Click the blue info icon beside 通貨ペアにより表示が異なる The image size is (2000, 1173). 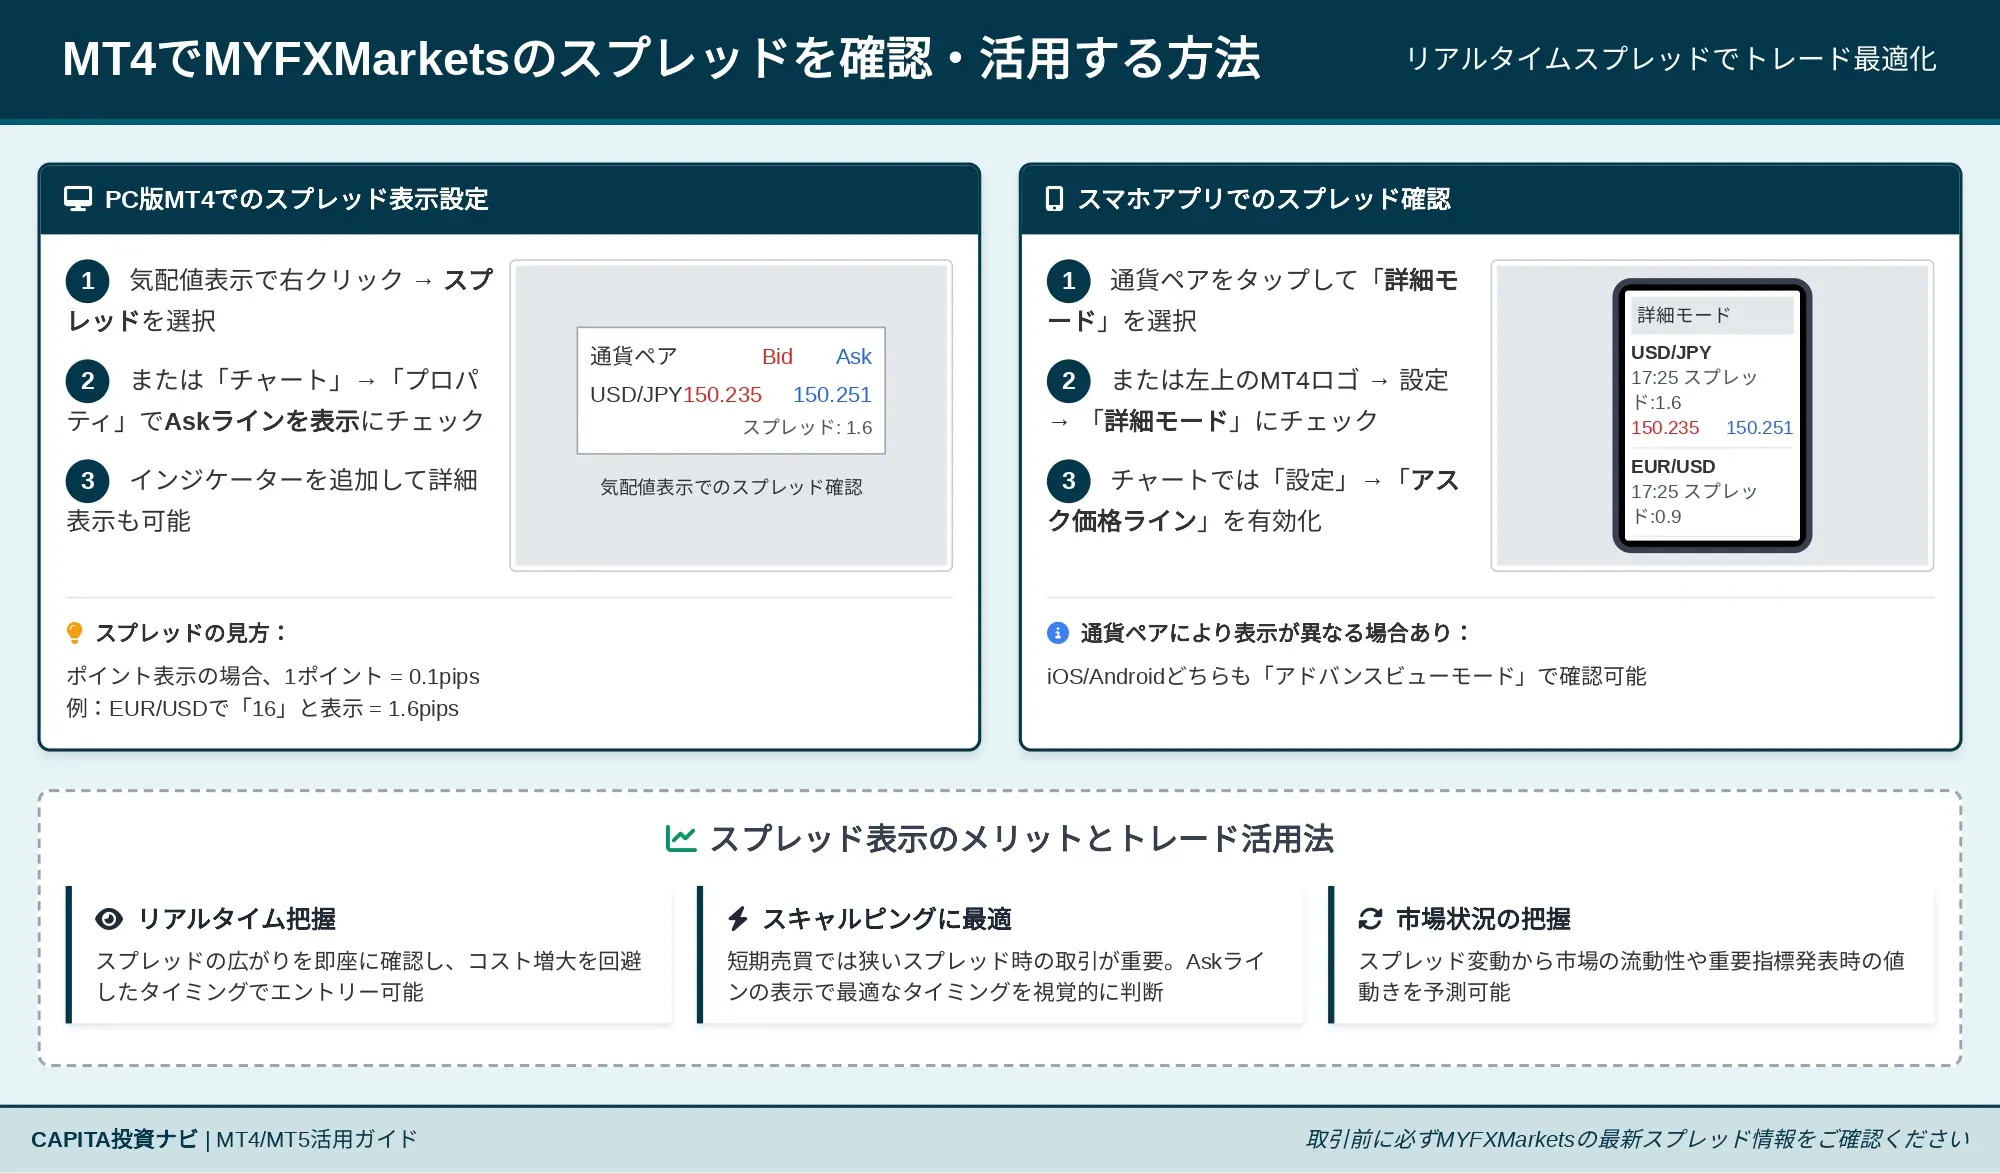1058,633
